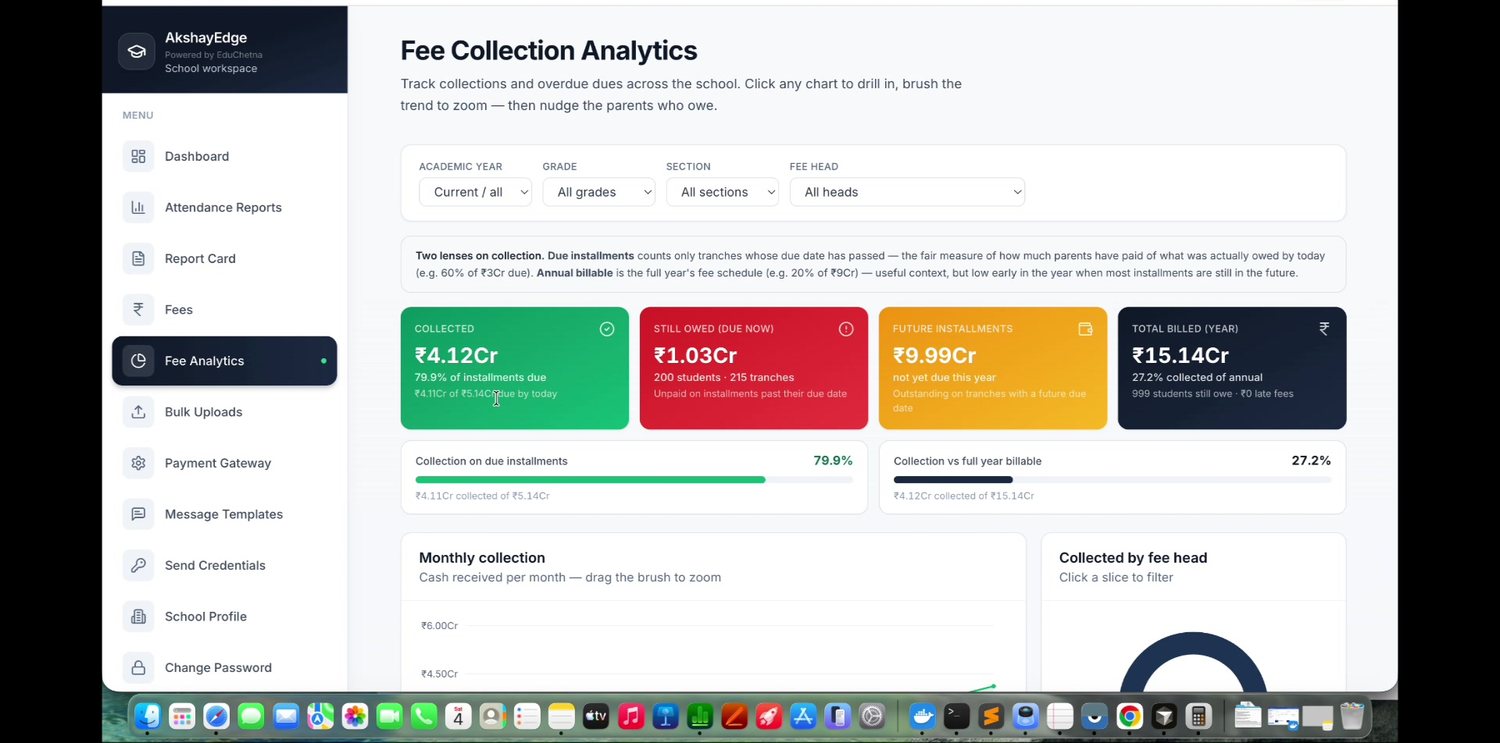Open Docker from the dock
Screen dimensions: 1500x743
click(x=922, y=716)
